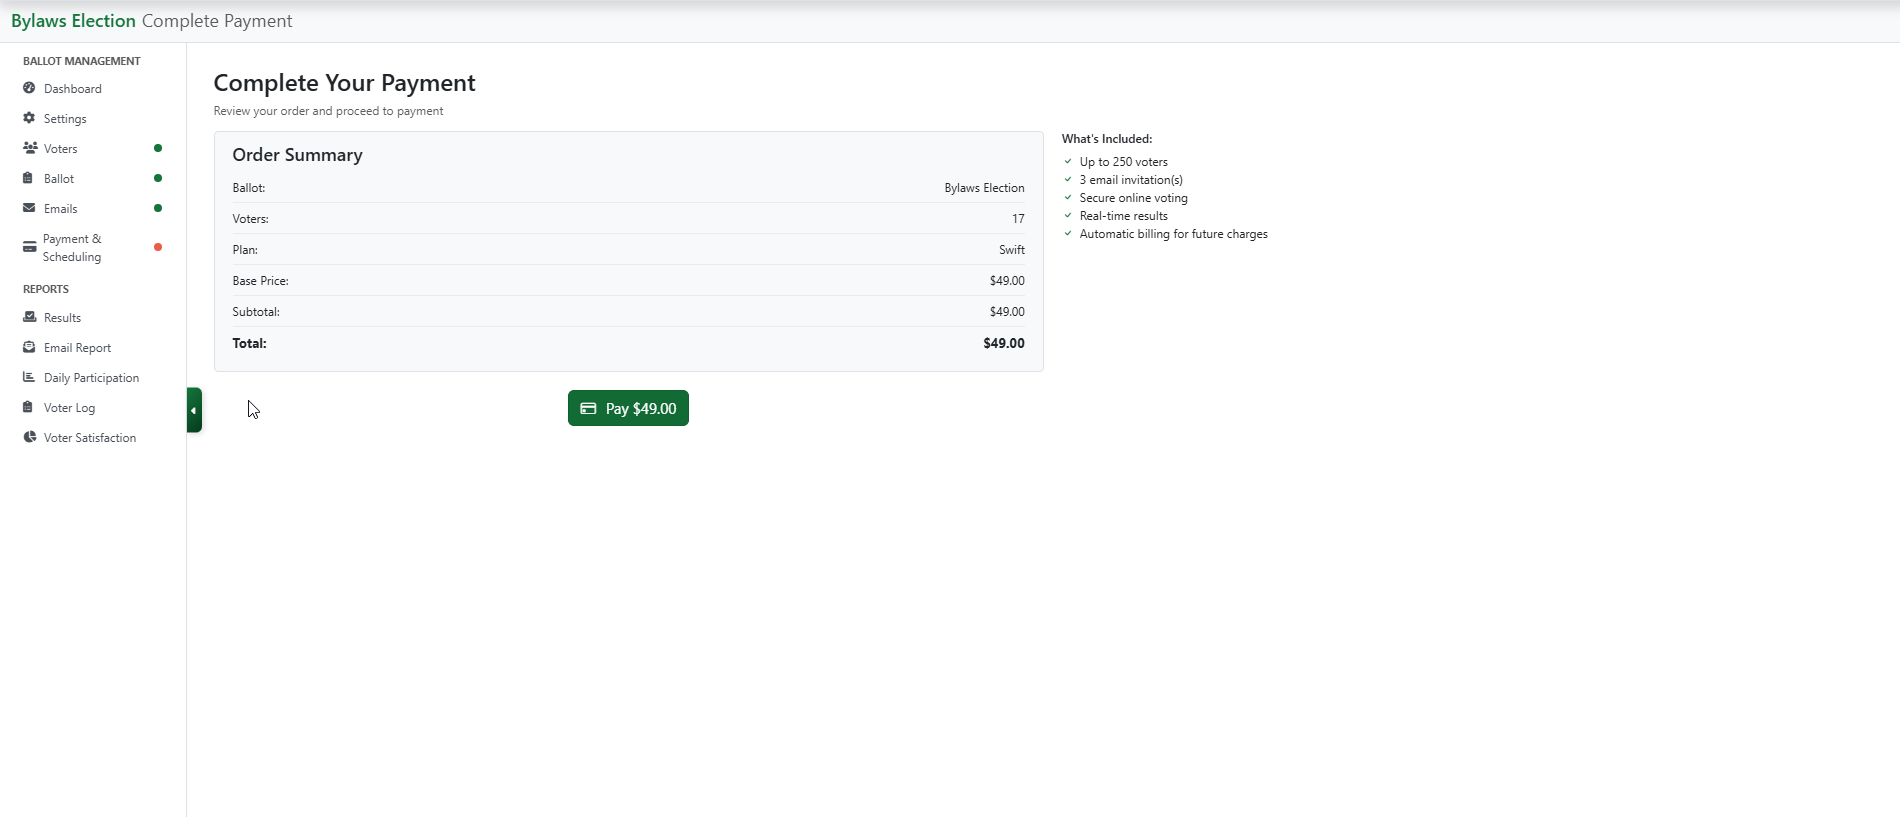The height and width of the screenshot is (817, 1900).
Task: Click 'Automatic billing for future charges' text
Action: 1173,234
